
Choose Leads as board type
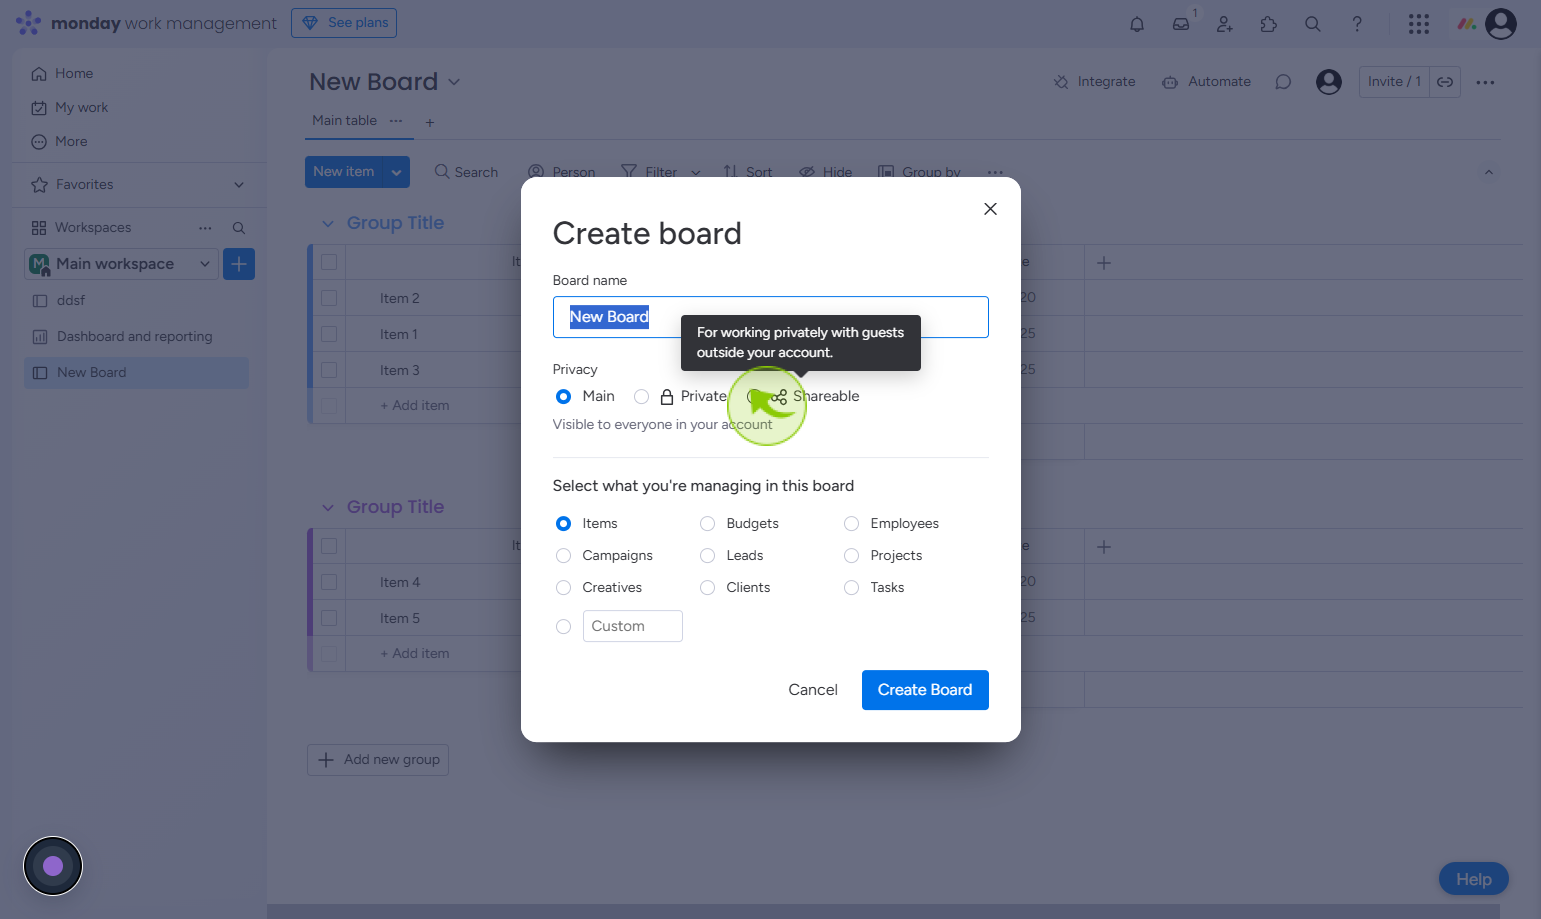click(x=707, y=556)
